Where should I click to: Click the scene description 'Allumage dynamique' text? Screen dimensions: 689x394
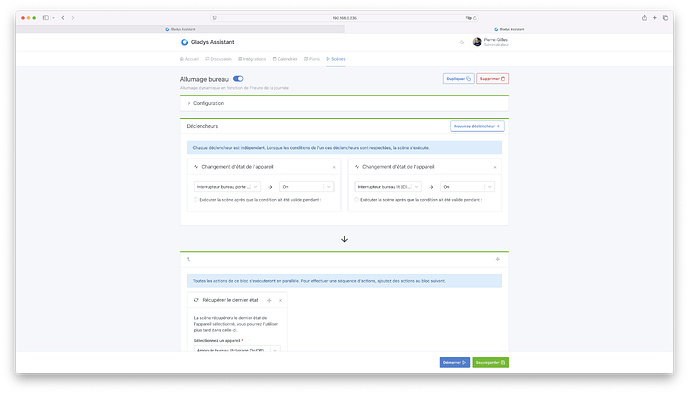click(x=234, y=88)
